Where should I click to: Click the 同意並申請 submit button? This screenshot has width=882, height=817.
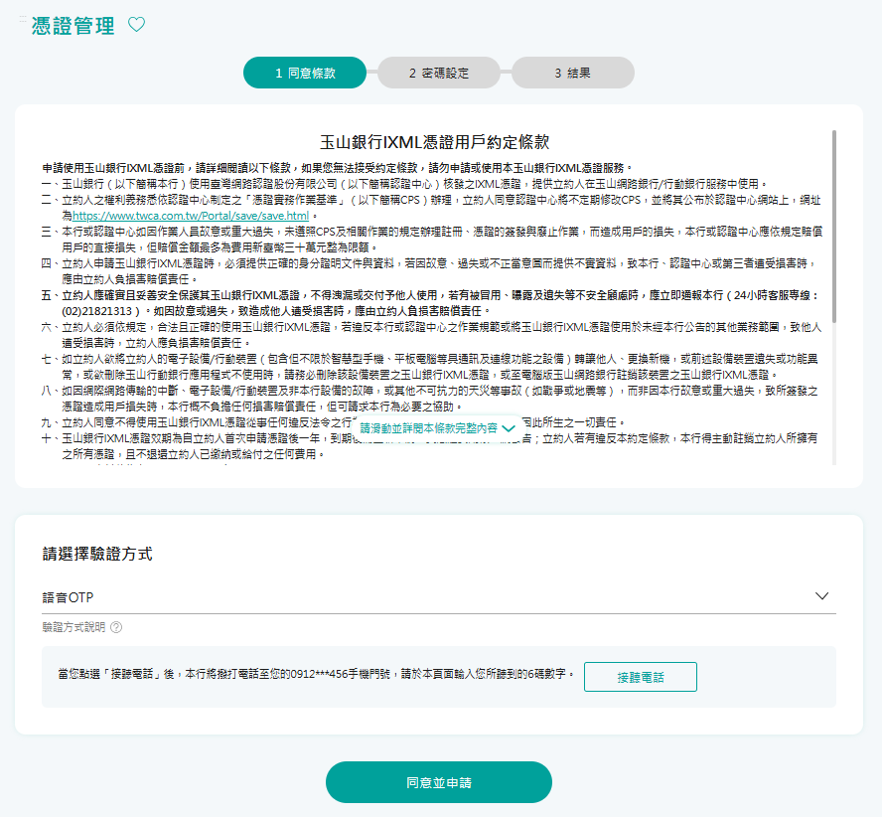tap(439, 782)
